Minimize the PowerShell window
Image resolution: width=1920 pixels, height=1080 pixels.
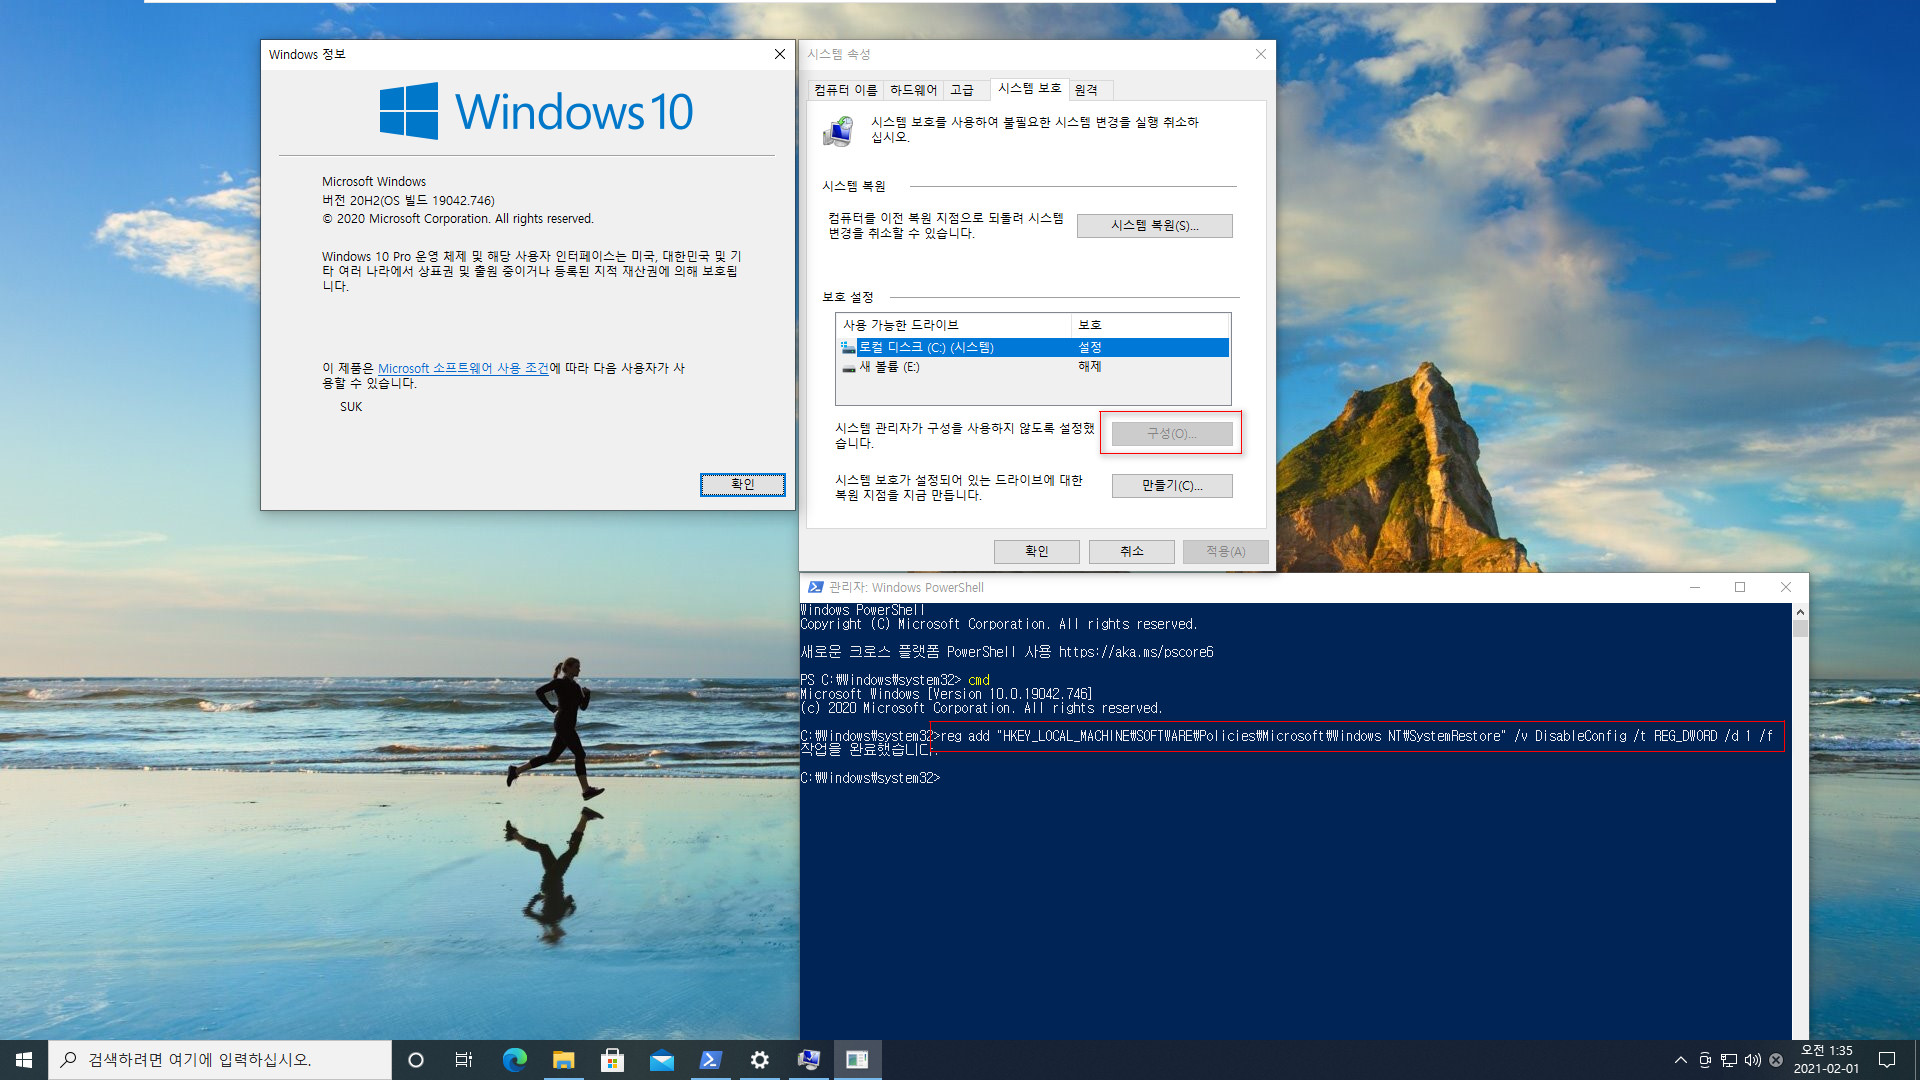[x=1695, y=587]
